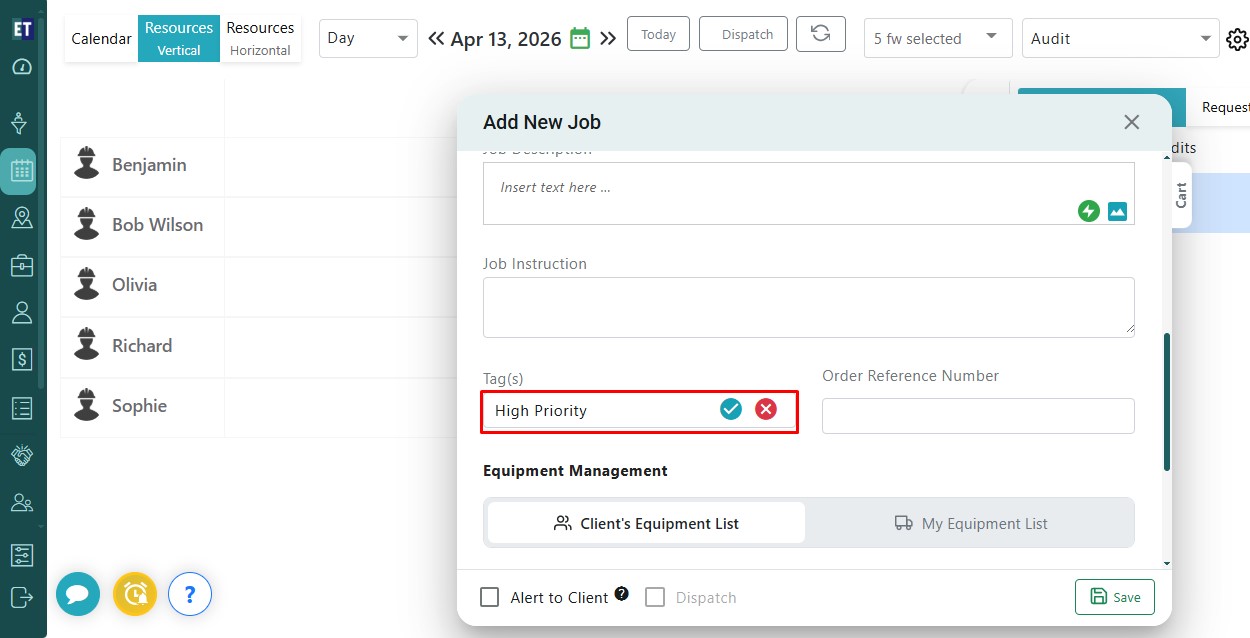Enable the Alert to Client checkbox
The image size is (1250, 638).
tap(489, 597)
